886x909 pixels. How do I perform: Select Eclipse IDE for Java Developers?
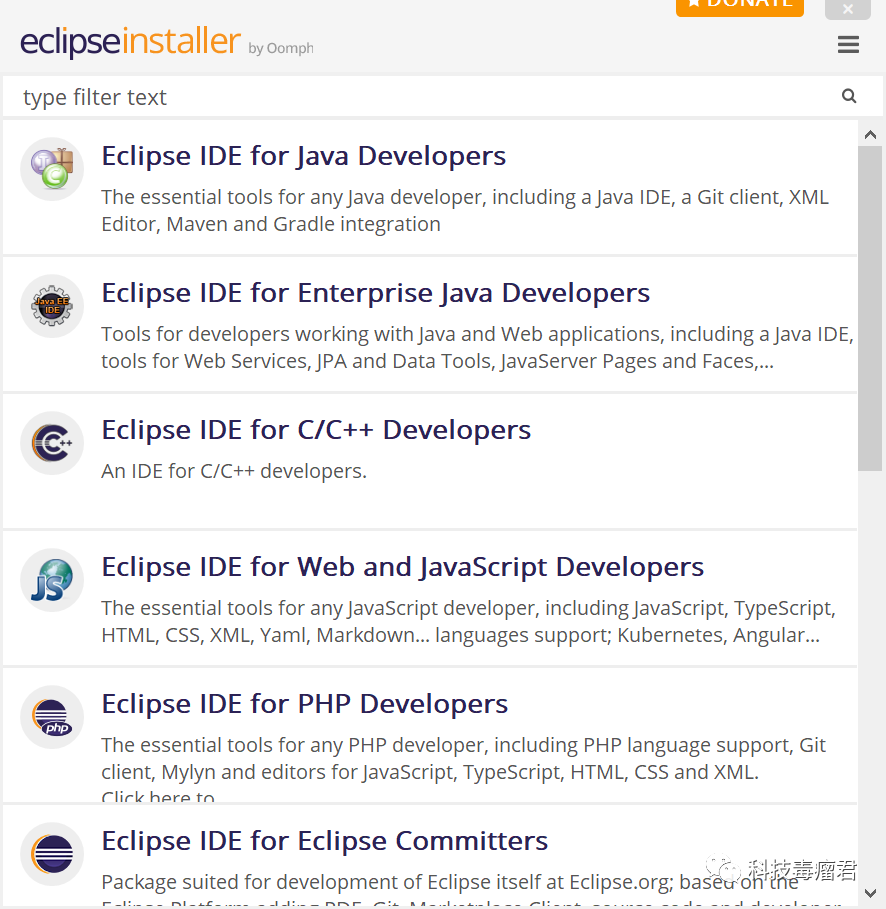(x=430, y=187)
